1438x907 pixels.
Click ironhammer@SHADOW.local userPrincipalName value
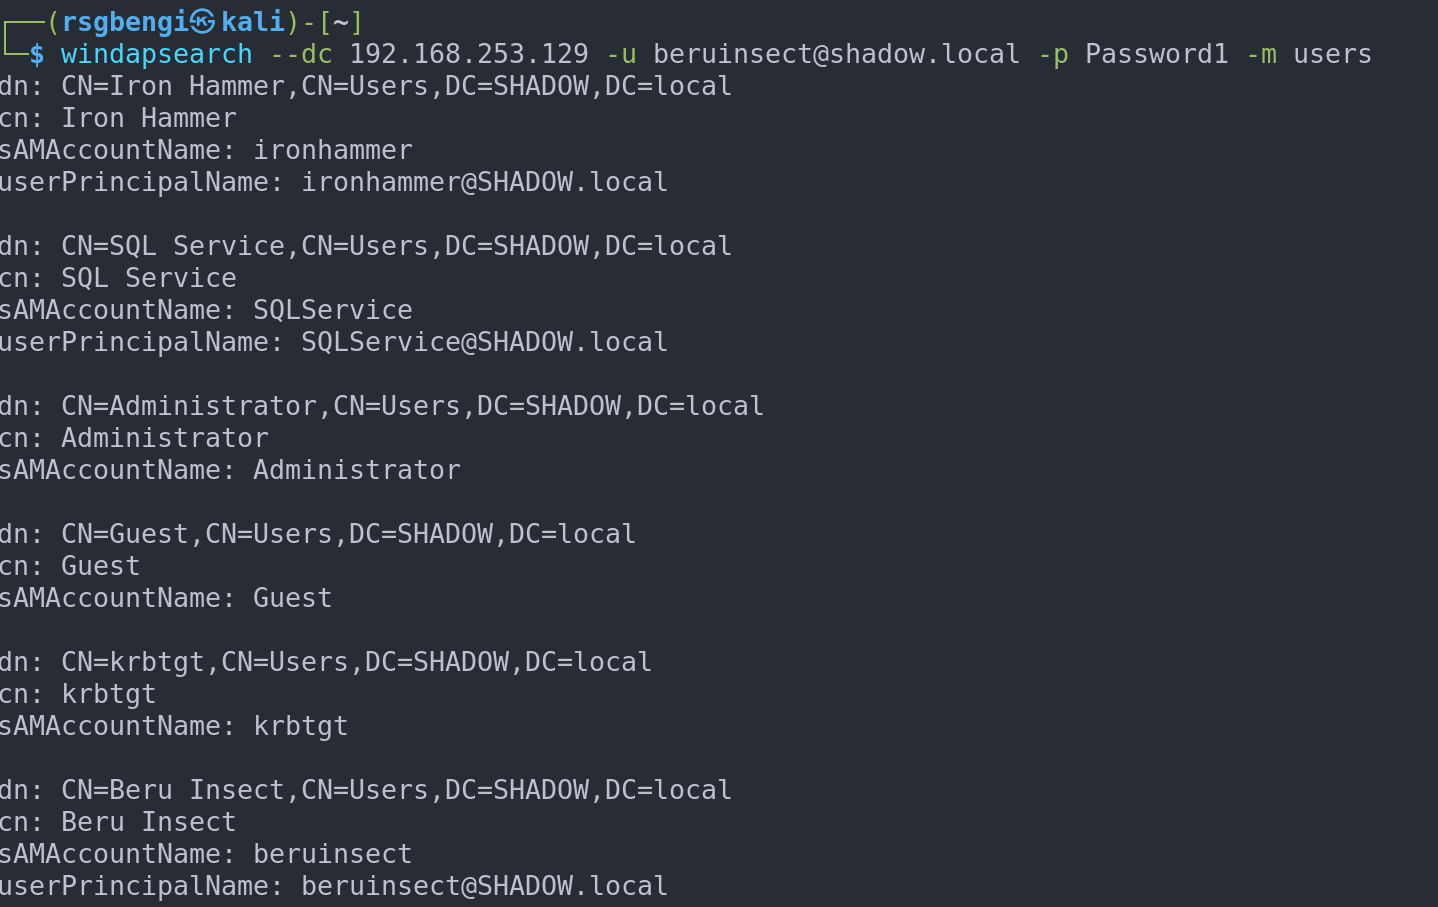coord(484,182)
